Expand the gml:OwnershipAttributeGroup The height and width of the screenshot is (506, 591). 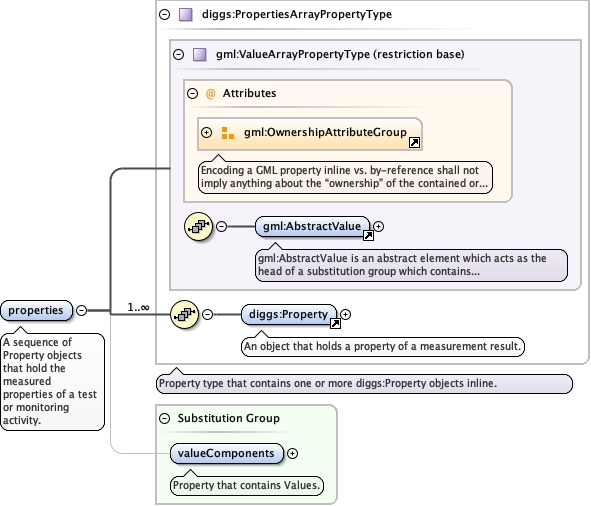(x=207, y=133)
